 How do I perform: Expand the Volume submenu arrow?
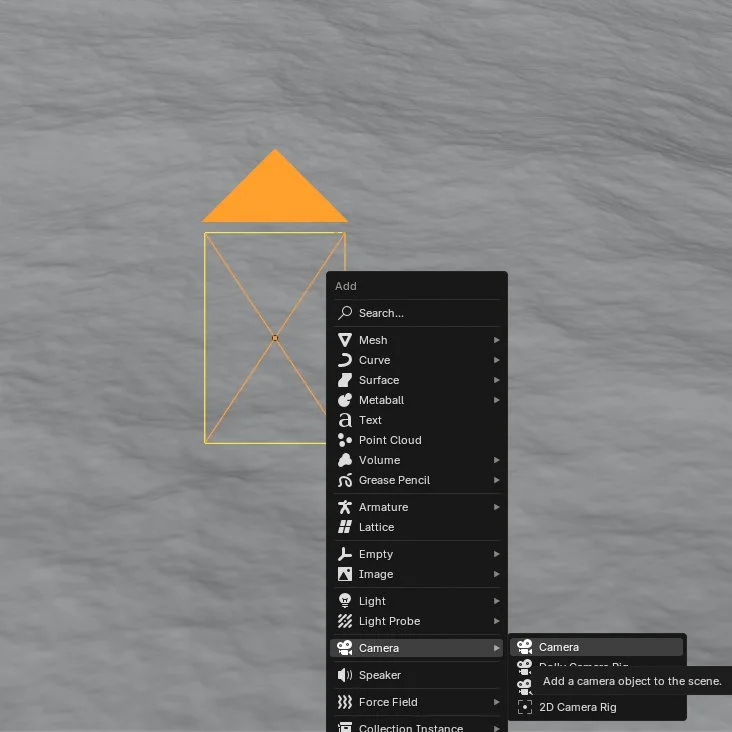[x=497, y=460]
